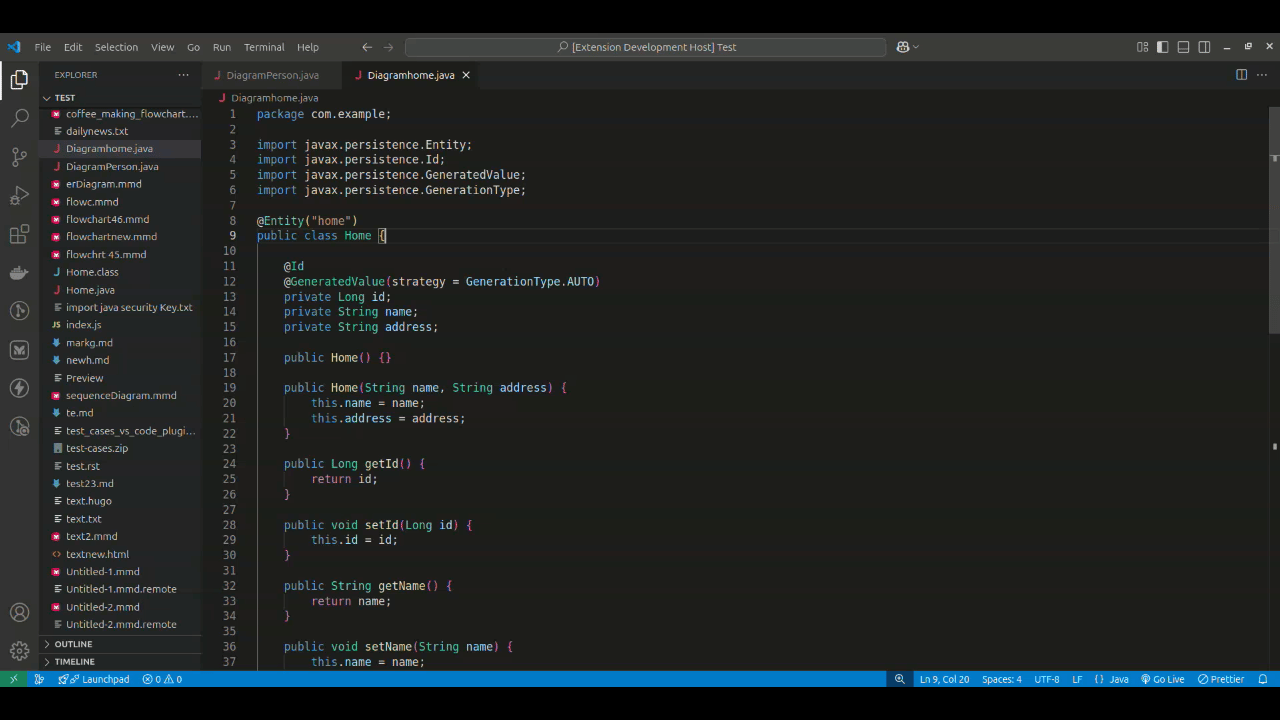
Task: Toggle the bottom panel visibility
Action: click(1183, 47)
